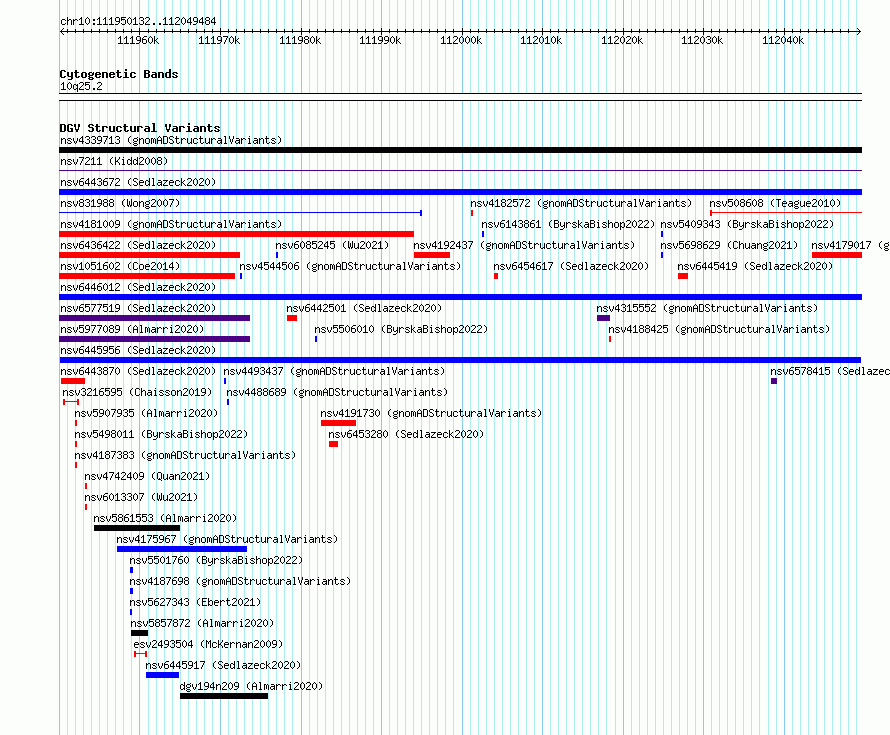Click nsv6453280 (Sedlazeck2020) label
Screen dimensions: 890x735
point(406,434)
